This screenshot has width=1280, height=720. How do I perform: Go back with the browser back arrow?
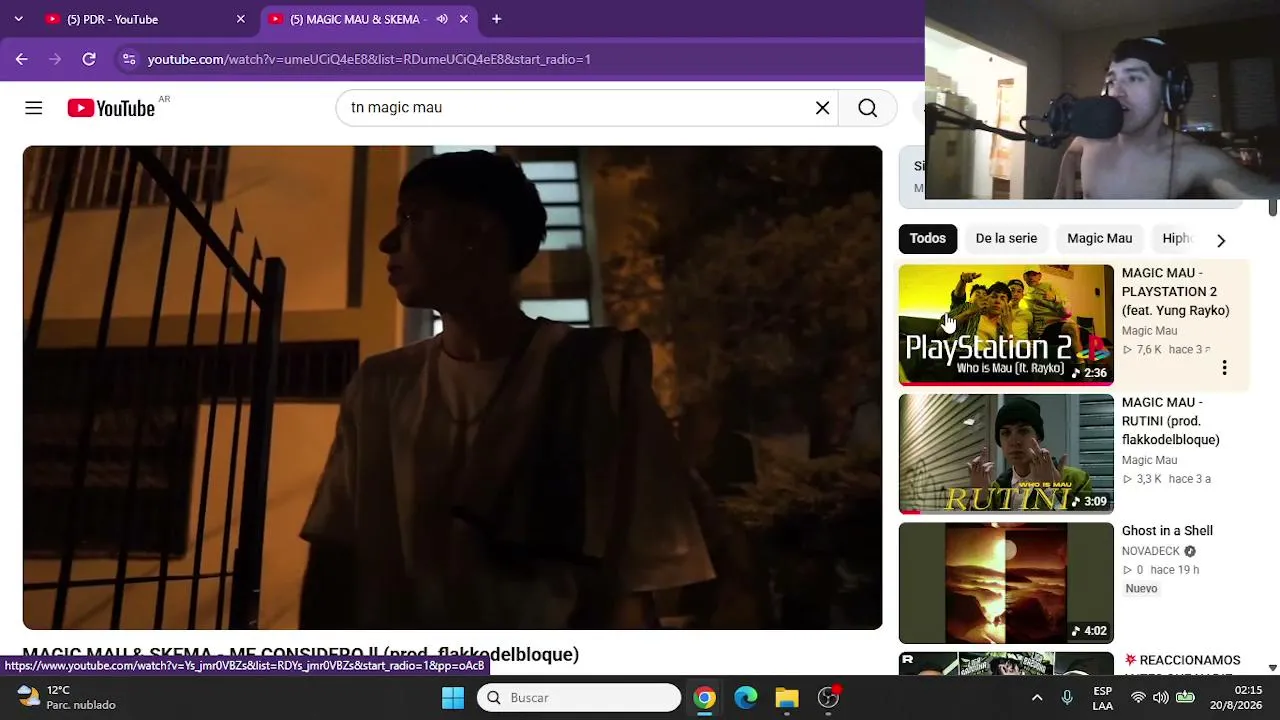(x=22, y=59)
